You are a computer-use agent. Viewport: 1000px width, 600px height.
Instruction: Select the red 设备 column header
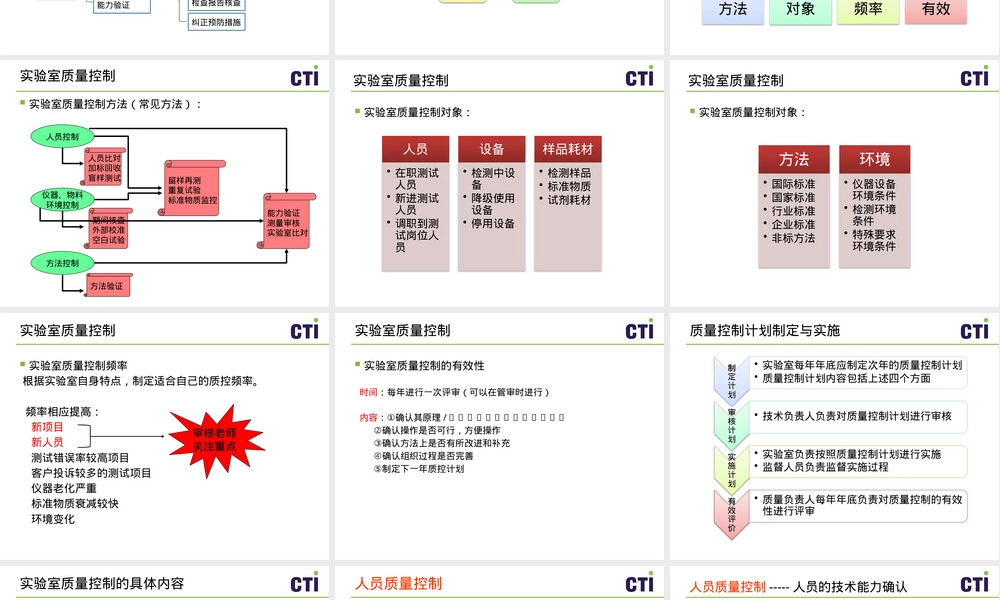tap(492, 149)
